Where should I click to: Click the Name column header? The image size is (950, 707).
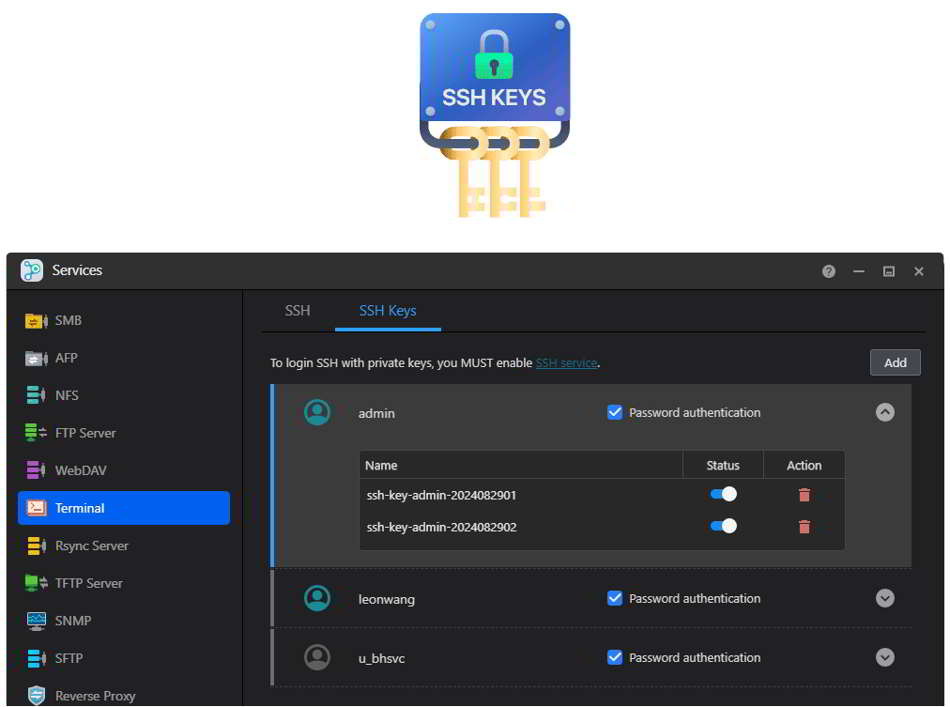[381, 465]
